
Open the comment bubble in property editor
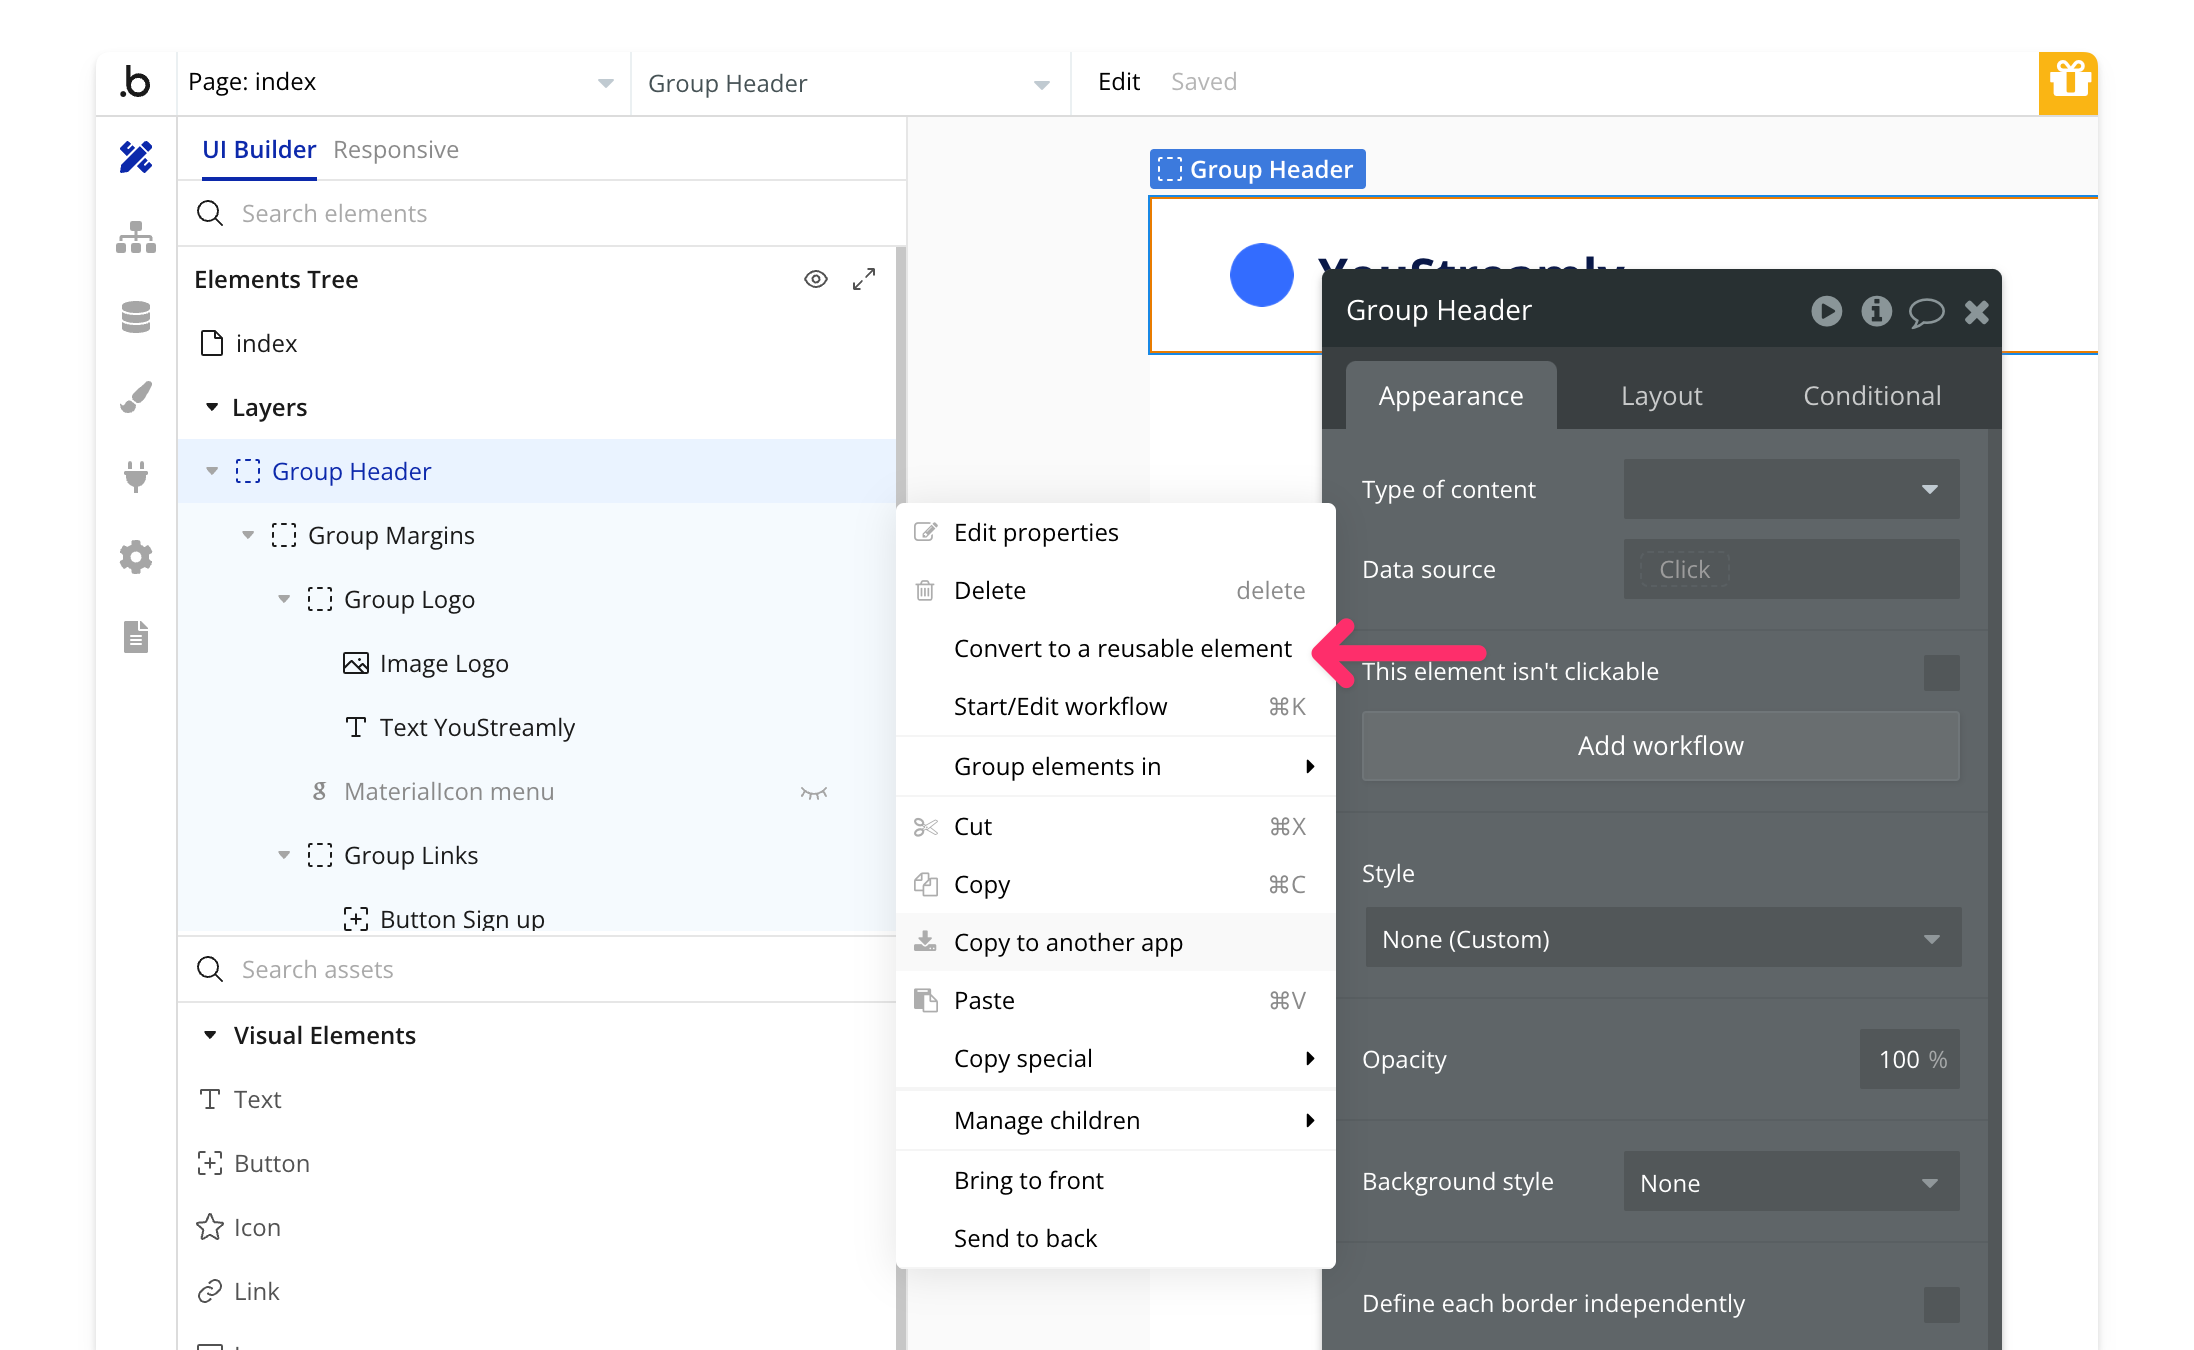coord(1926,312)
